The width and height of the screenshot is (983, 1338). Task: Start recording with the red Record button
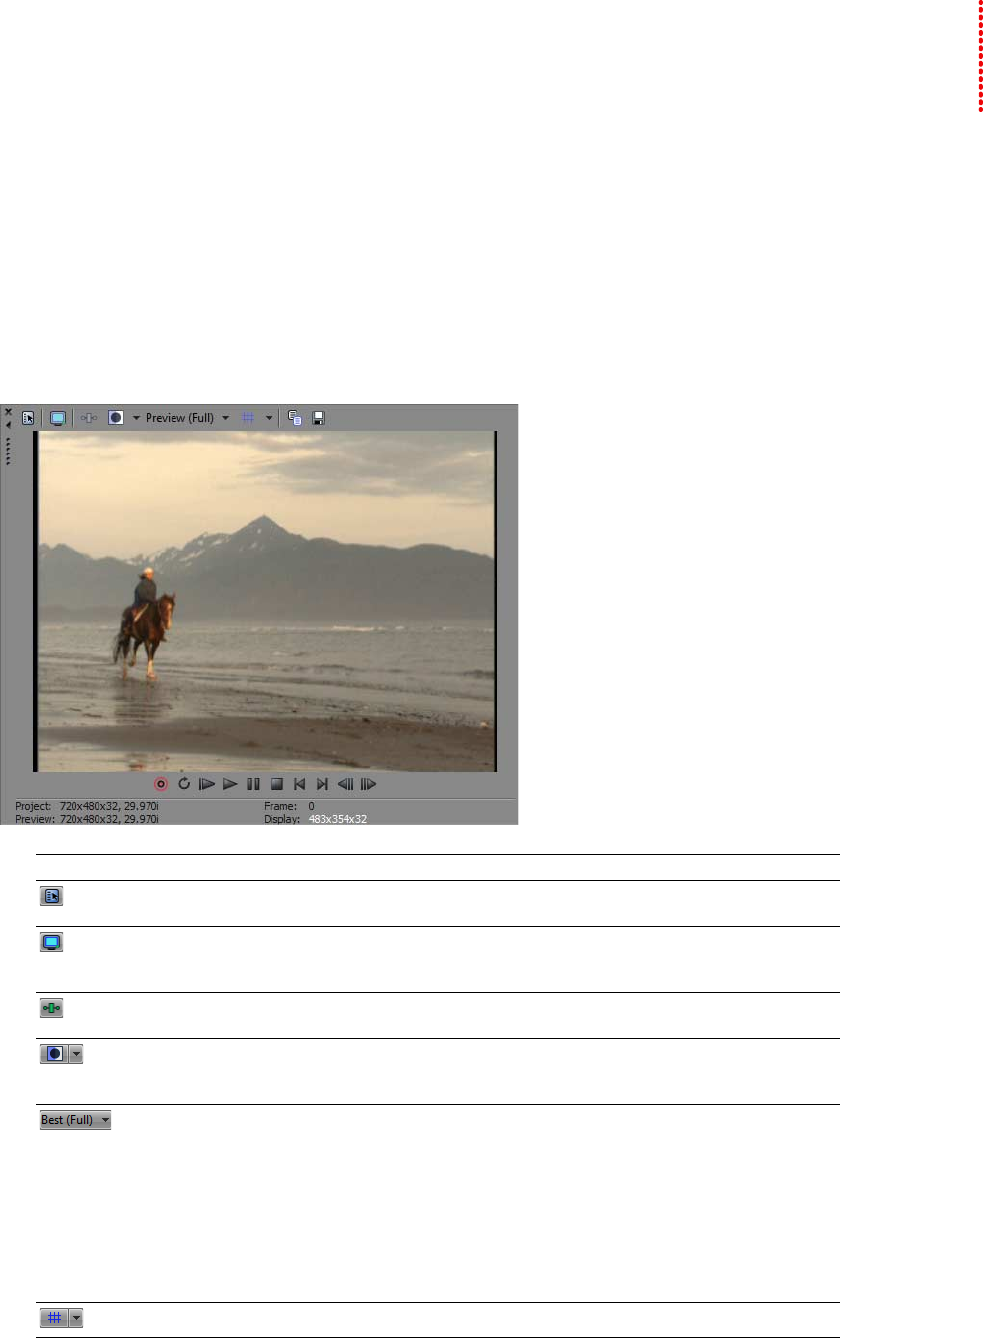161,784
